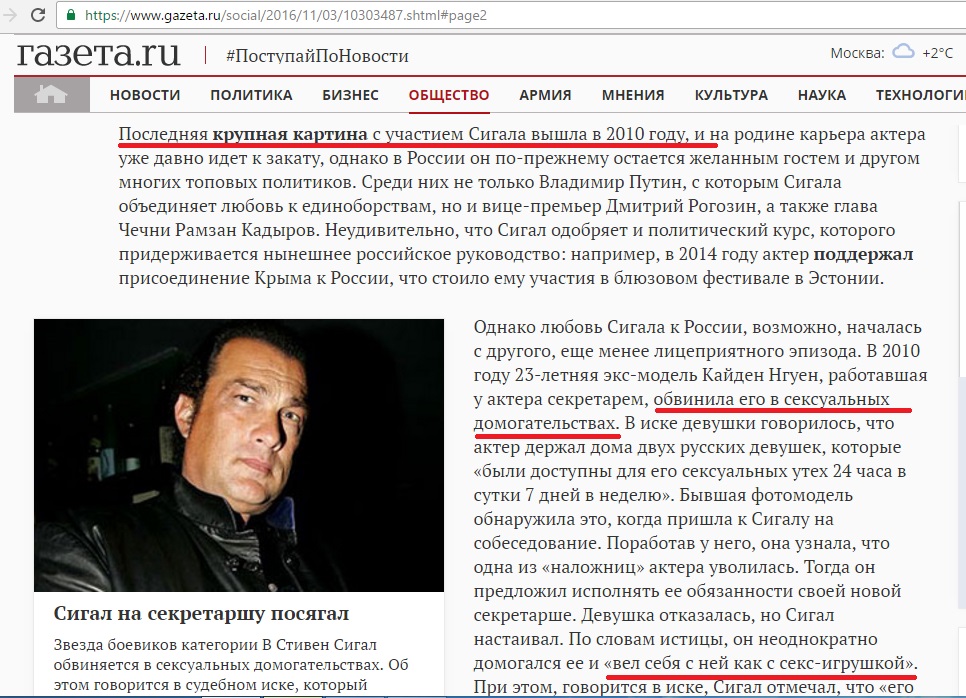Viewport: 966px width, 698px height.
Task: Go to the Бизнес section
Action: coord(351,95)
